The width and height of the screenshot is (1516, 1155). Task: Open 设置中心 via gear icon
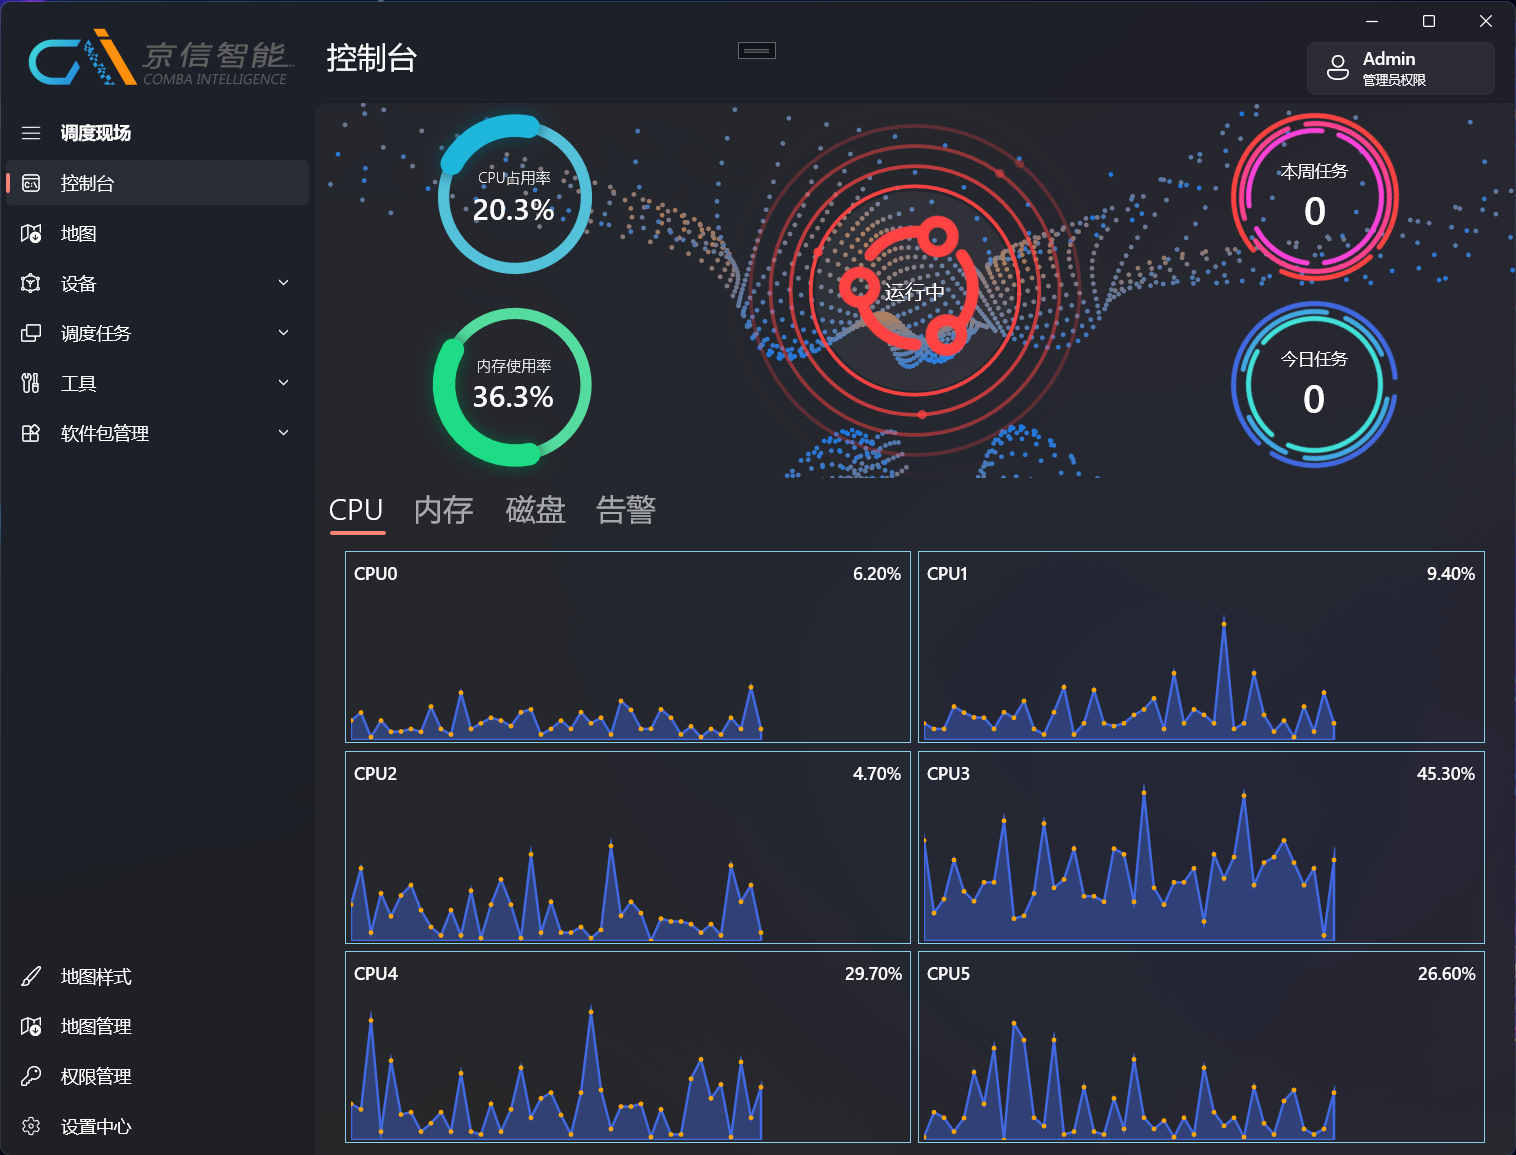31,1126
